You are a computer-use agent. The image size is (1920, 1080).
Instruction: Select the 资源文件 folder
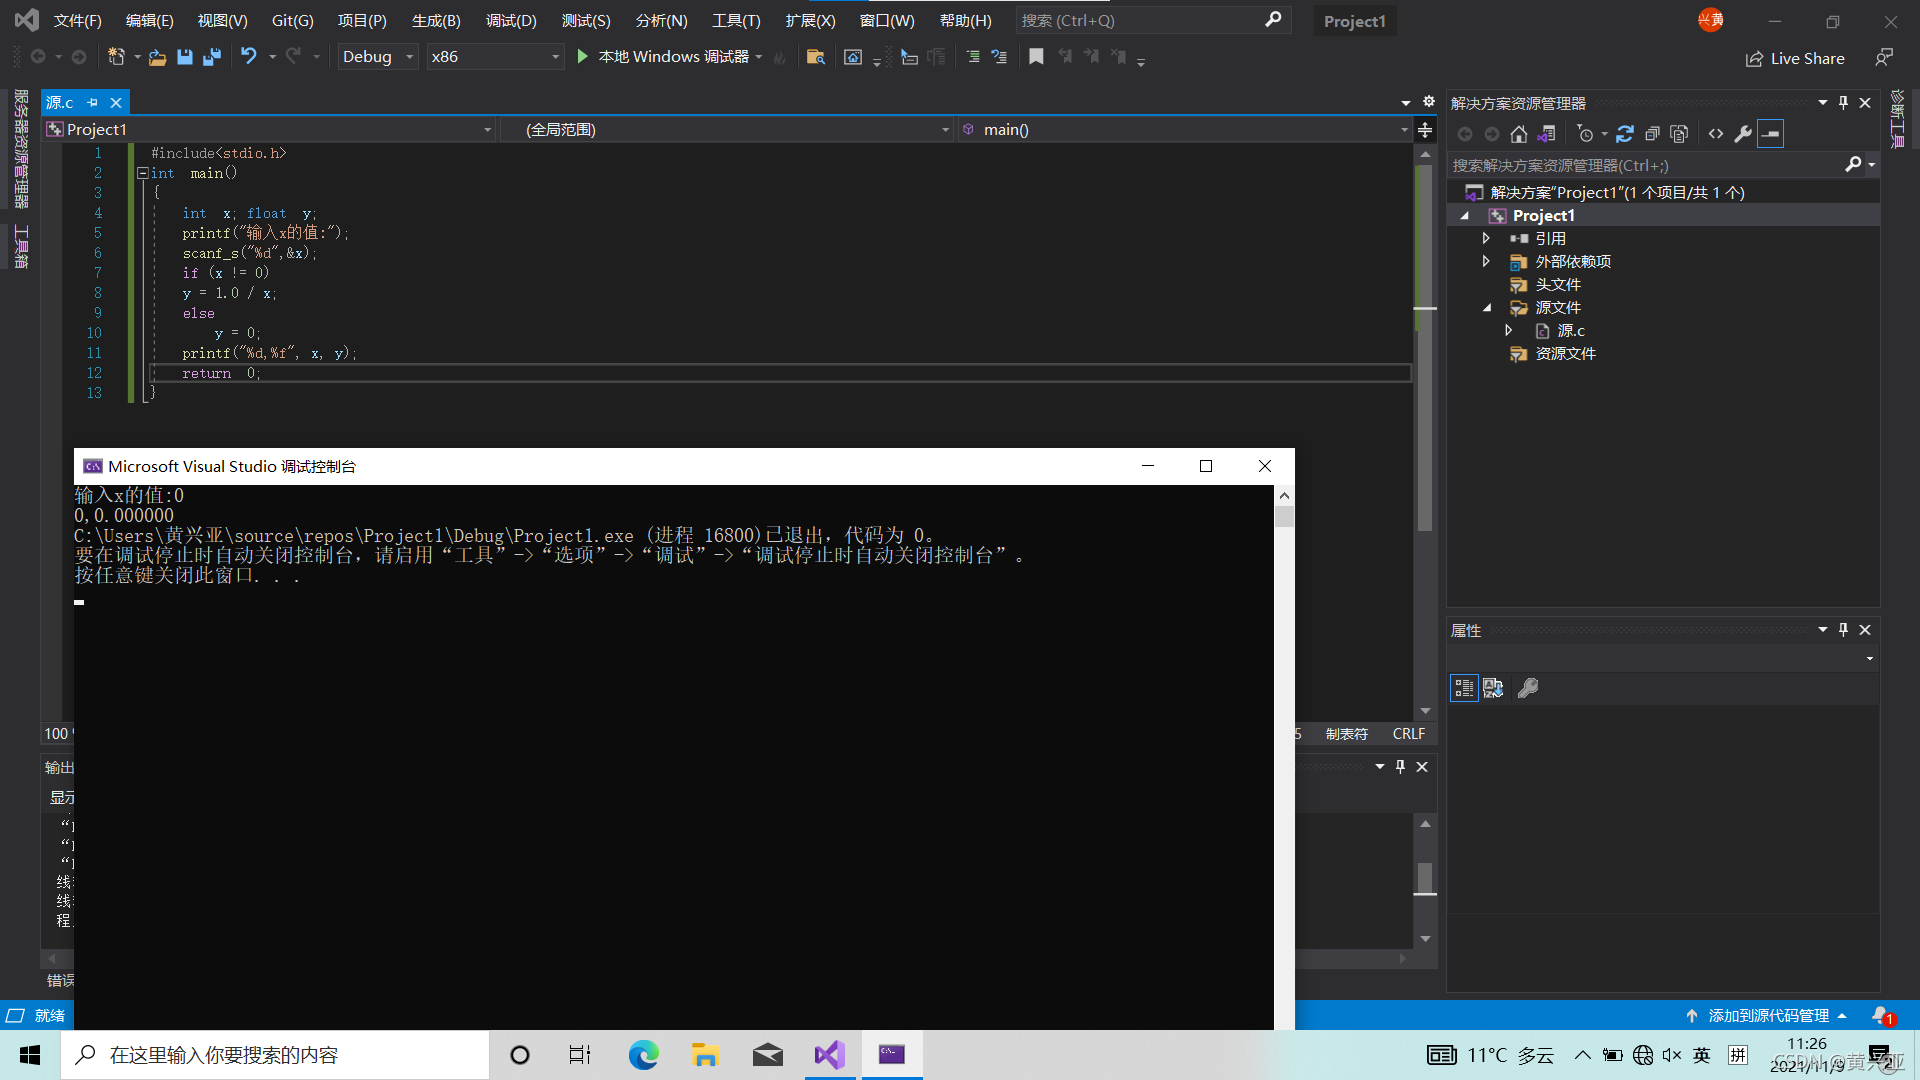pos(1565,354)
